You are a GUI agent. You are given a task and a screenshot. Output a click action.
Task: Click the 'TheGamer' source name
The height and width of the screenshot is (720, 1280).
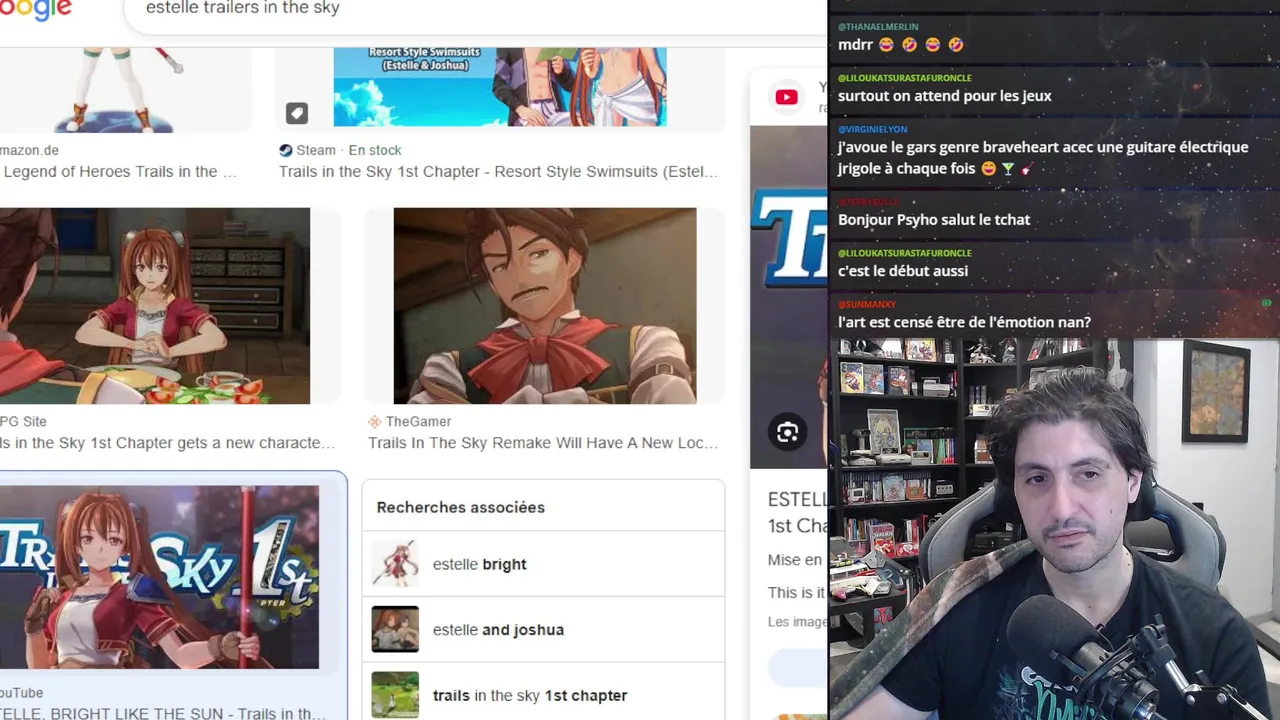point(418,422)
